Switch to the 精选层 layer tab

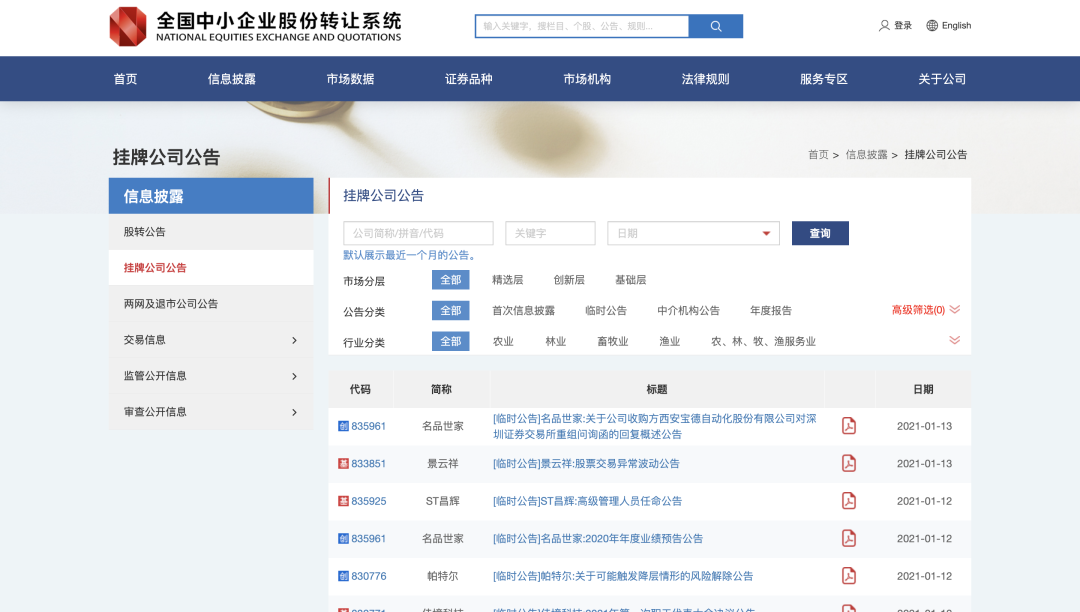tap(508, 280)
